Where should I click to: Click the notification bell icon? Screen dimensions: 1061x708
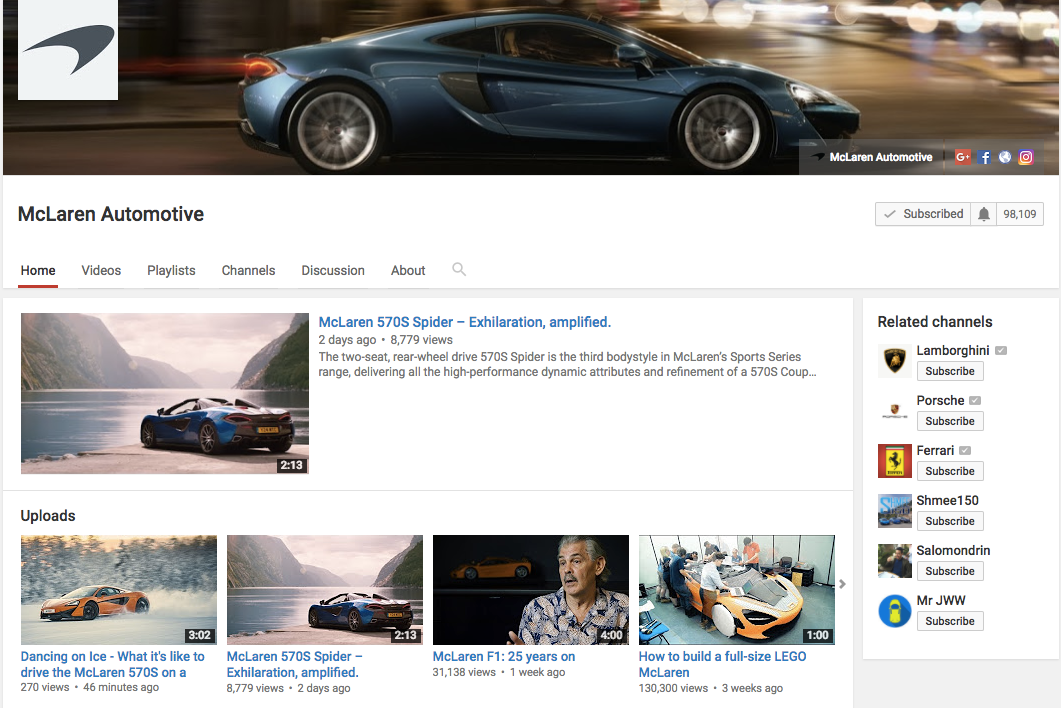(x=983, y=214)
